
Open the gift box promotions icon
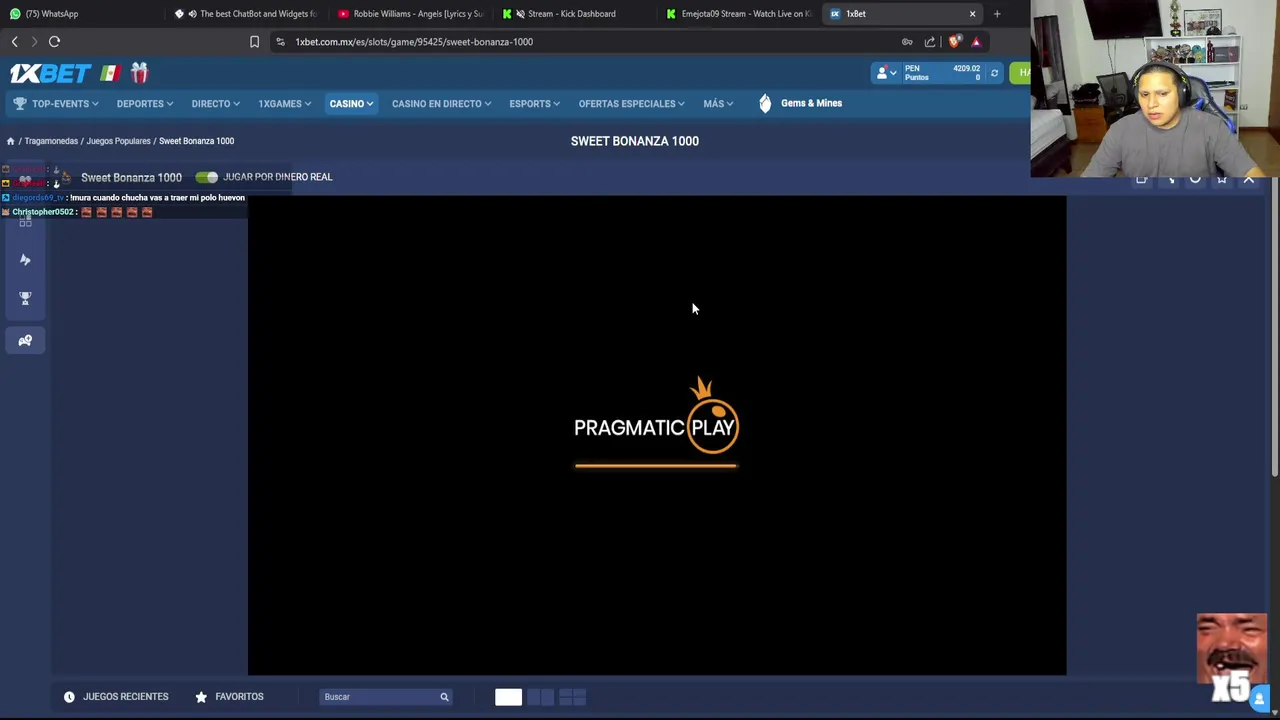tap(139, 72)
